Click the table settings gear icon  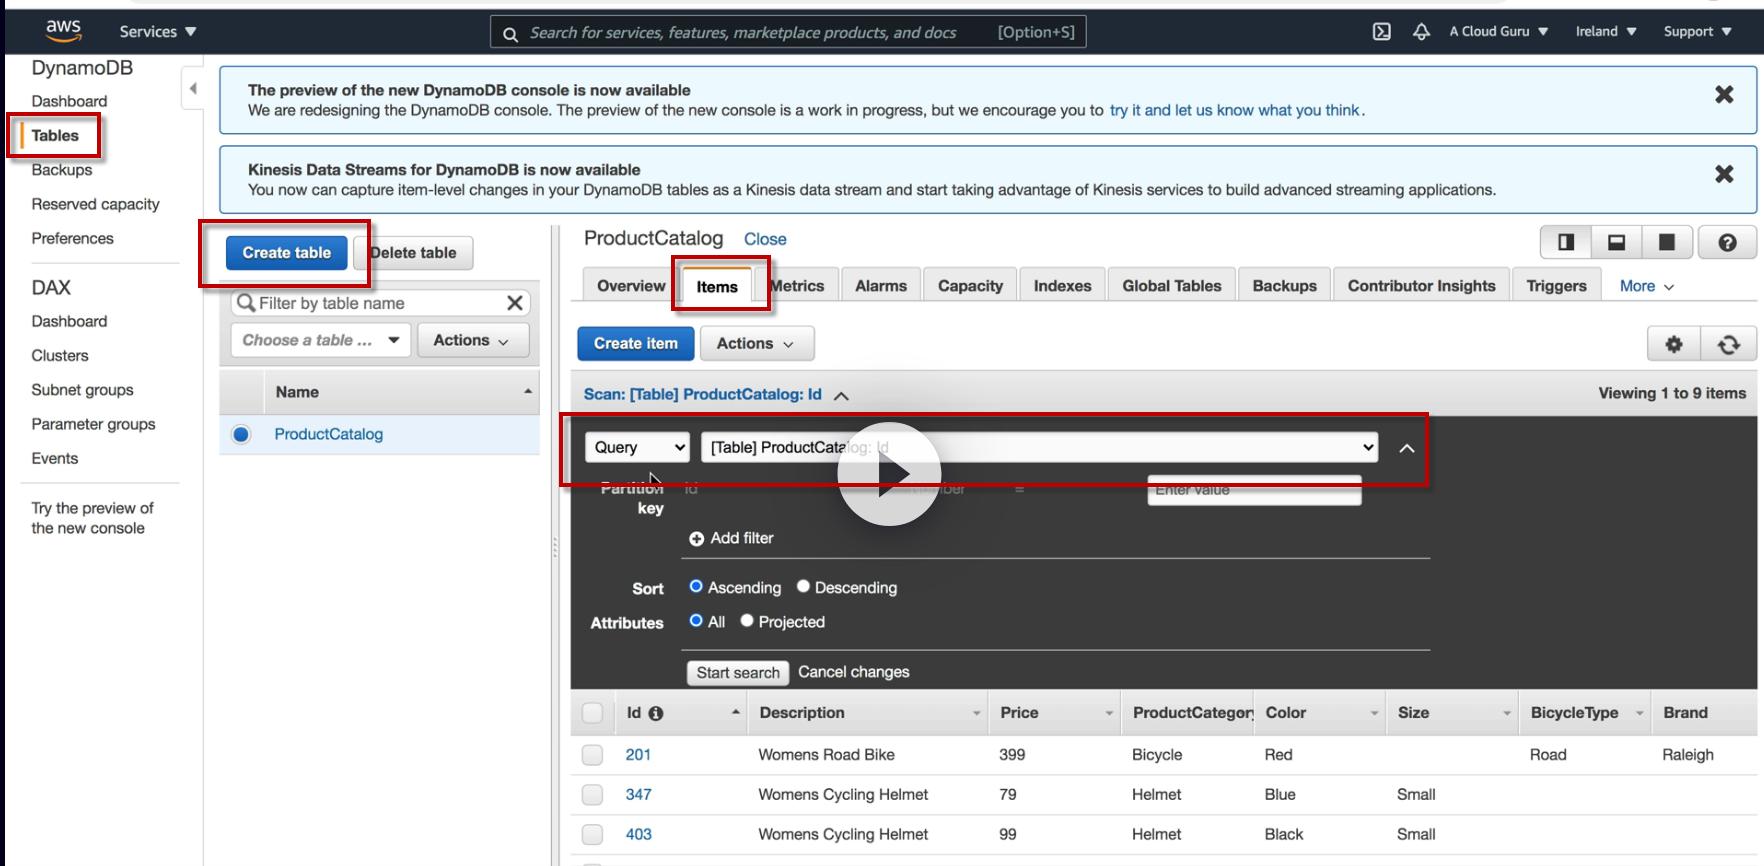[x=1673, y=344]
